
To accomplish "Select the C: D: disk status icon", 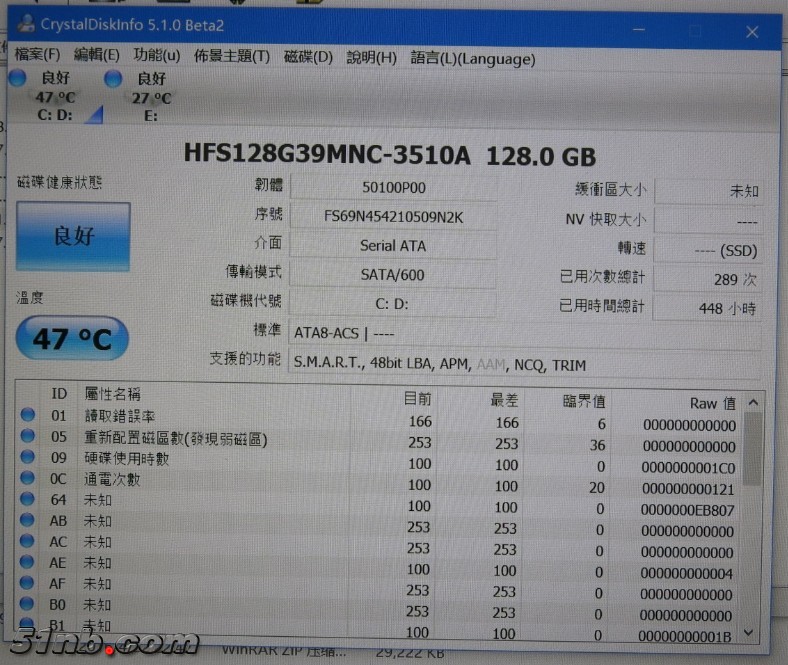I will click(18, 78).
